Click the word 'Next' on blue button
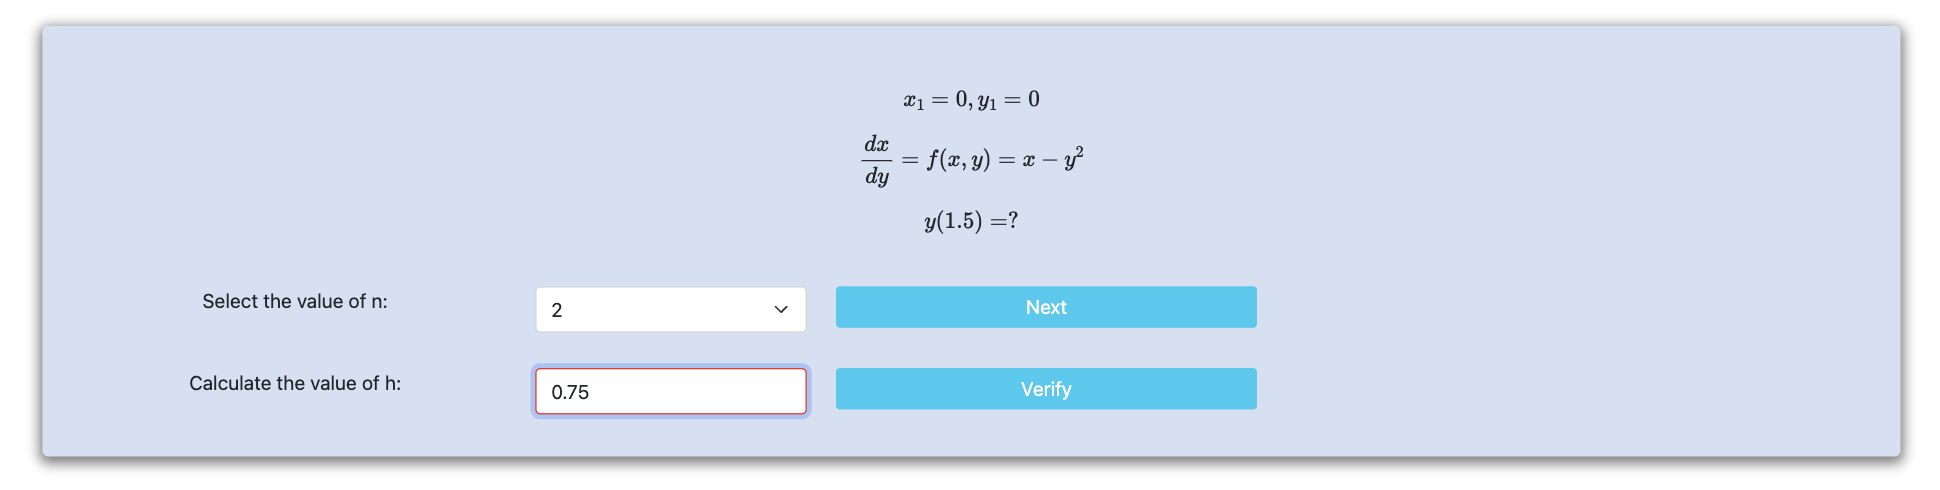The height and width of the screenshot is (490, 1940). [1046, 307]
